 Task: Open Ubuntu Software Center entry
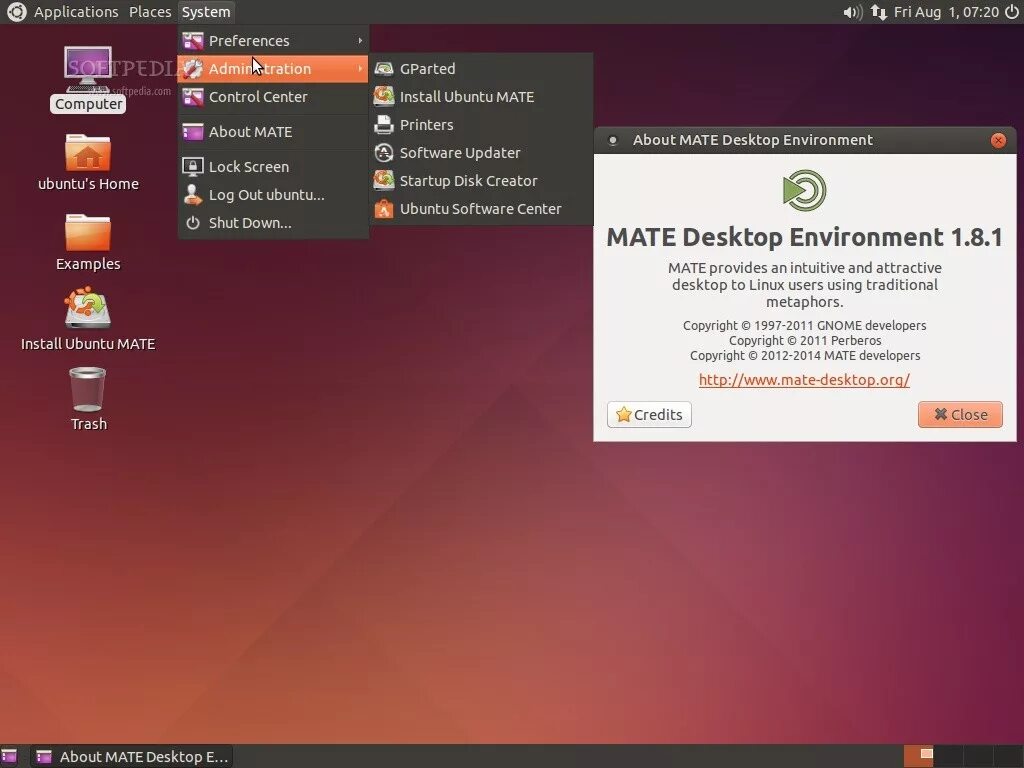481,209
